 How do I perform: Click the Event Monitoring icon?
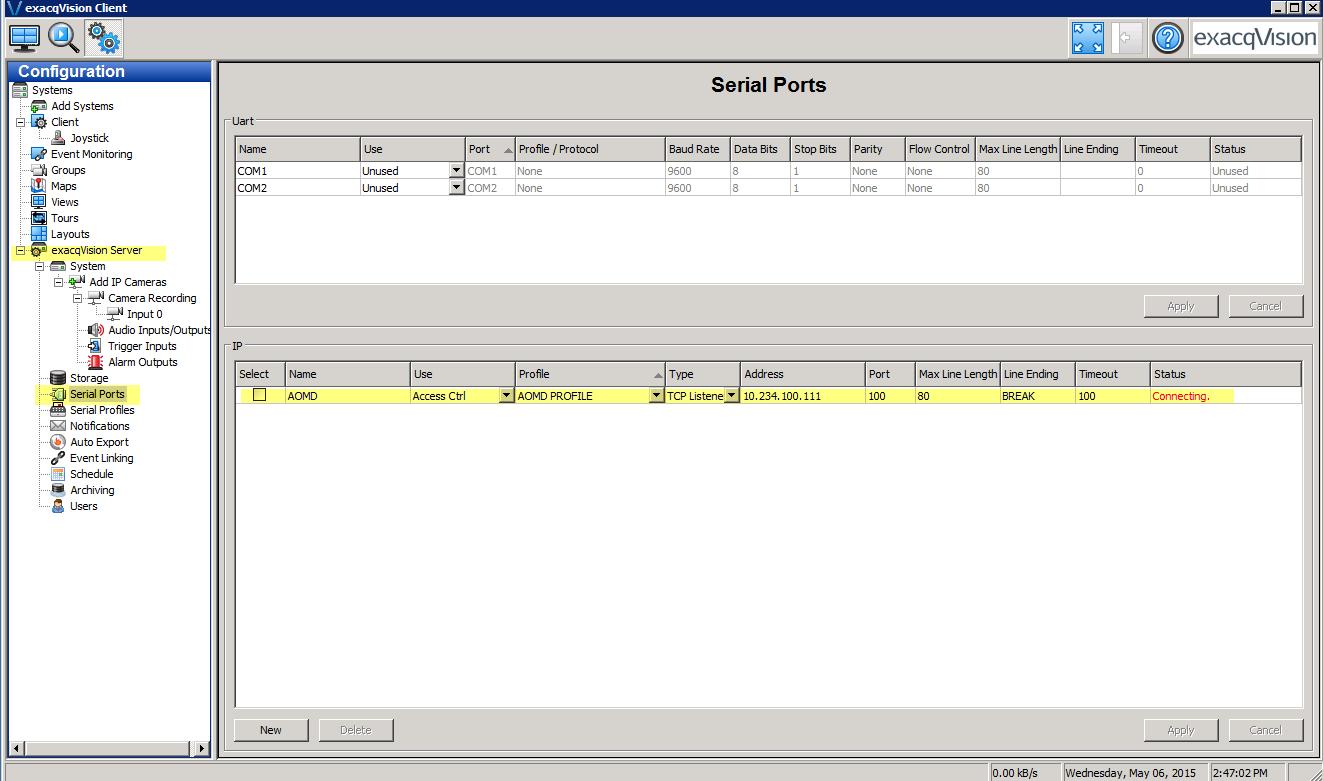[x=39, y=154]
